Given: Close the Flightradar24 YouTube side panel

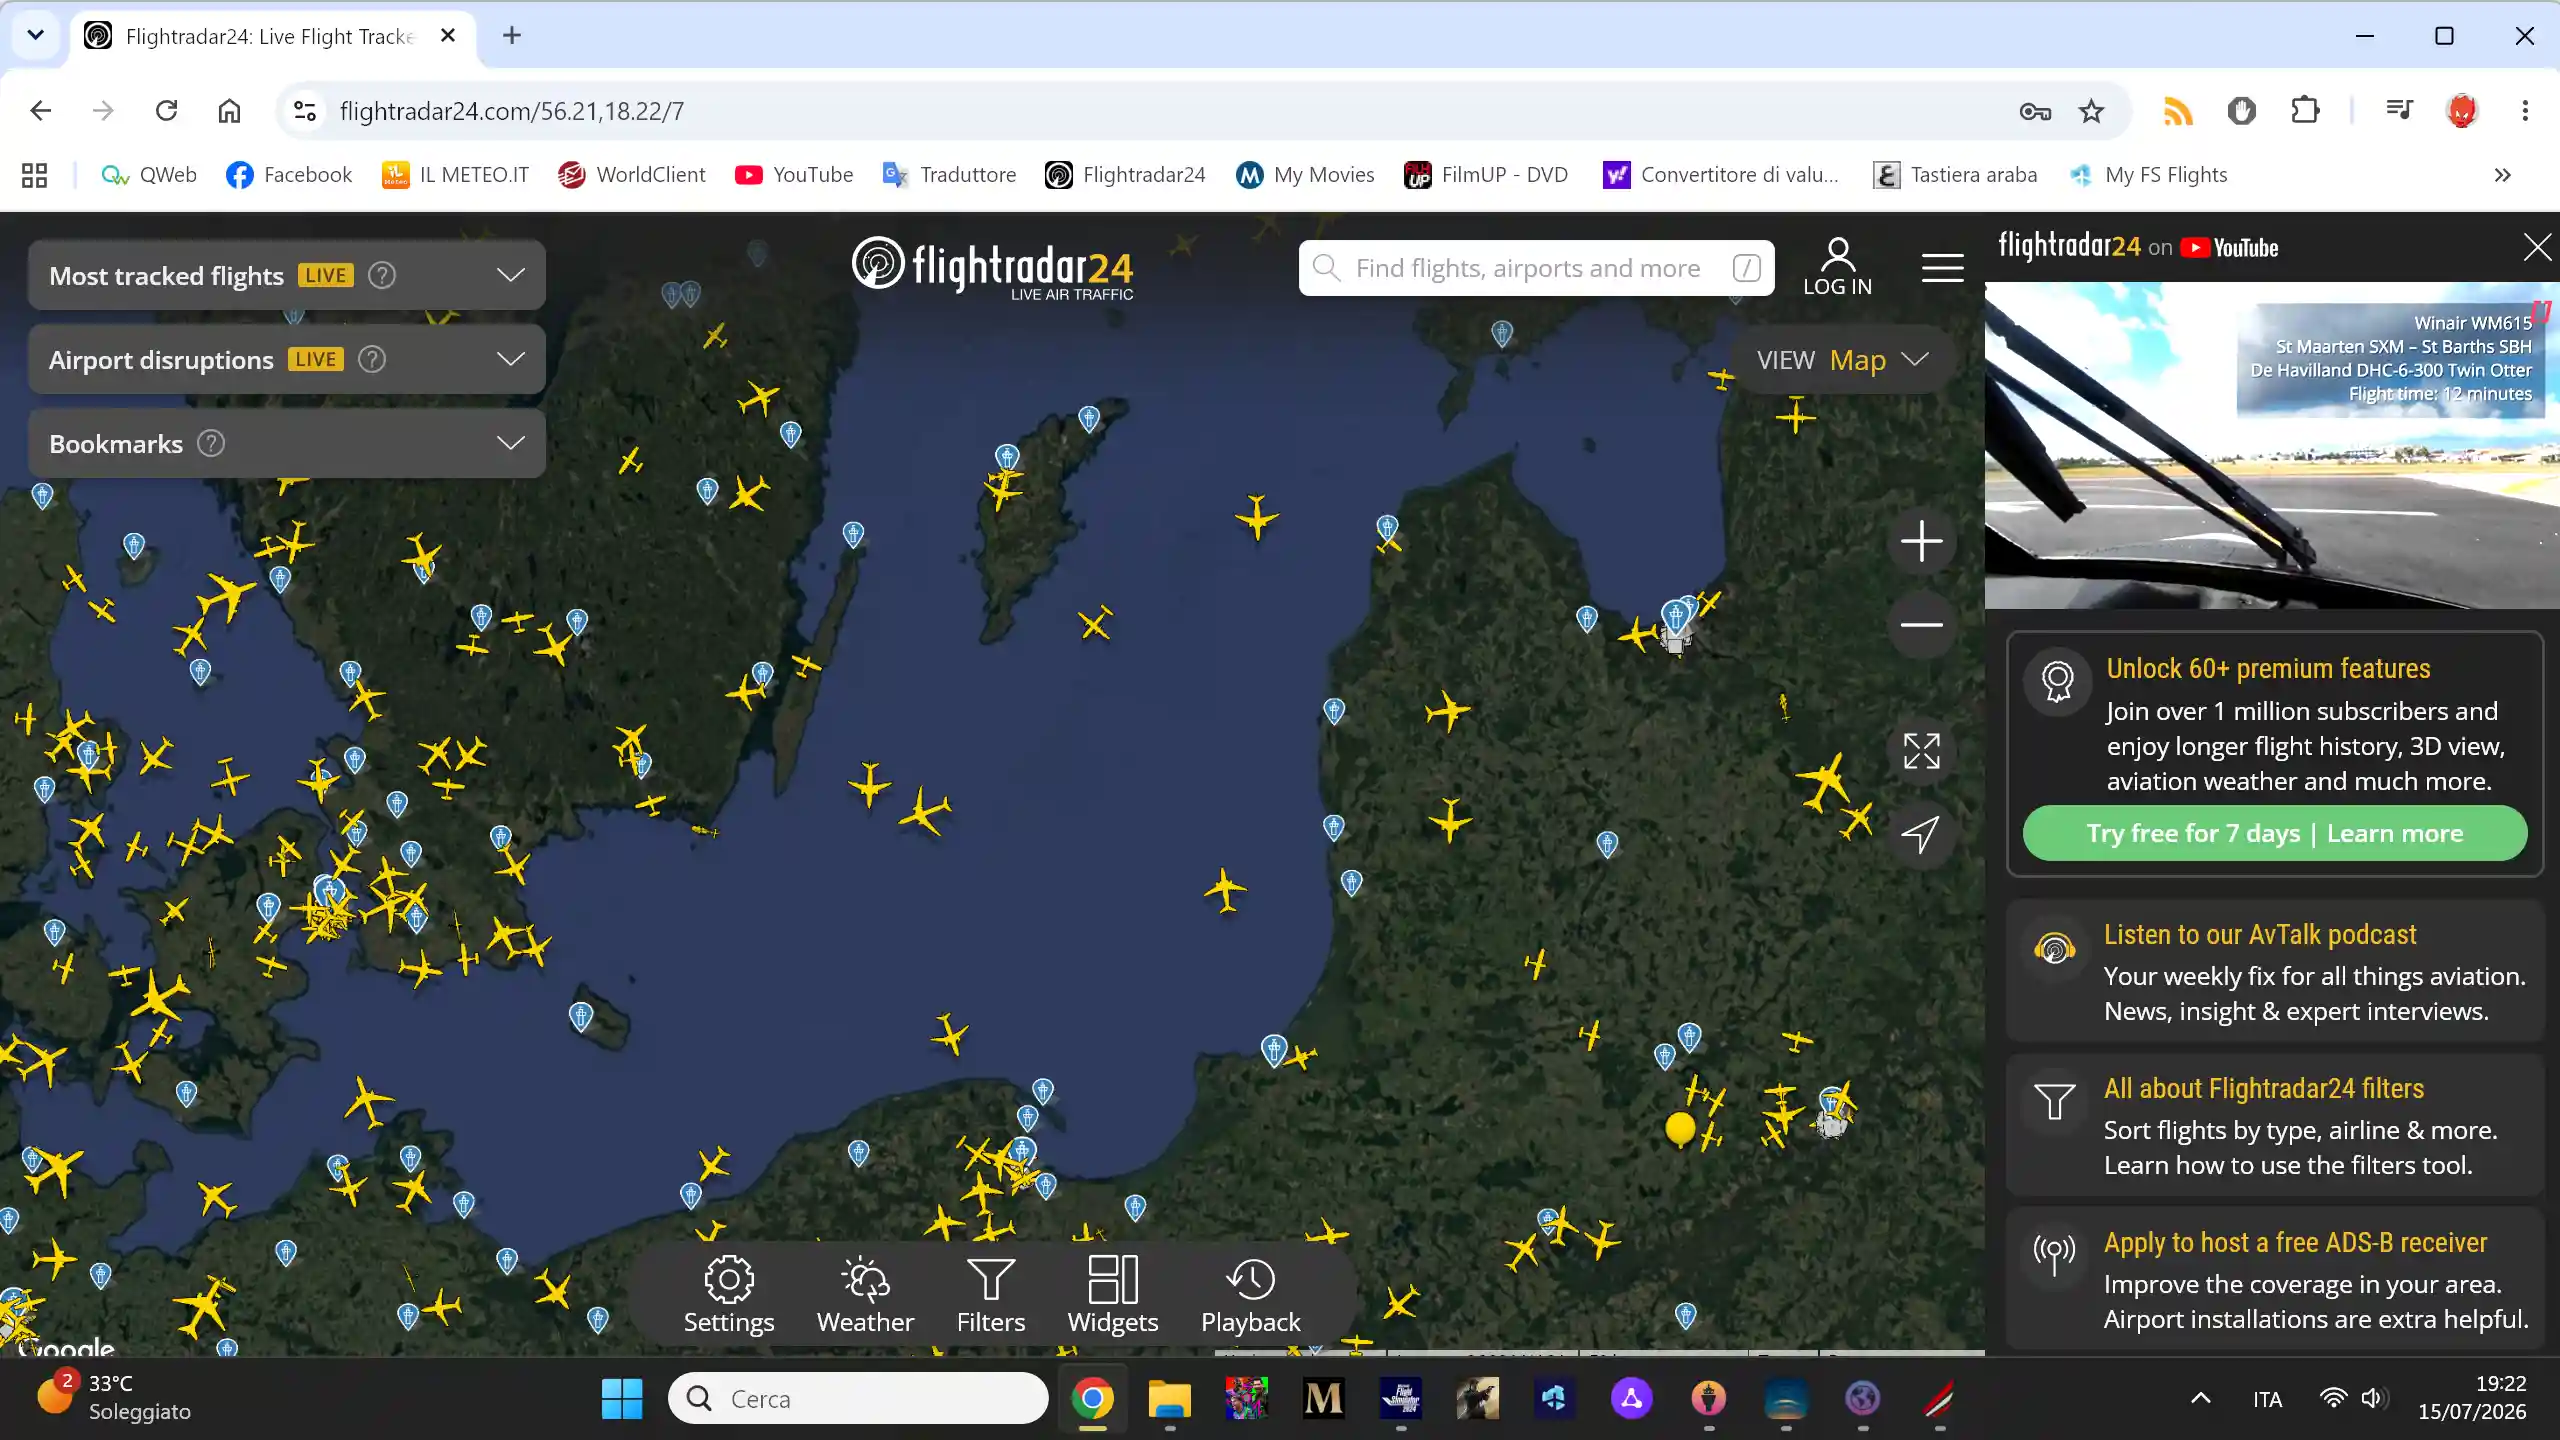Looking at the screenshot, I should (2536, 247).
